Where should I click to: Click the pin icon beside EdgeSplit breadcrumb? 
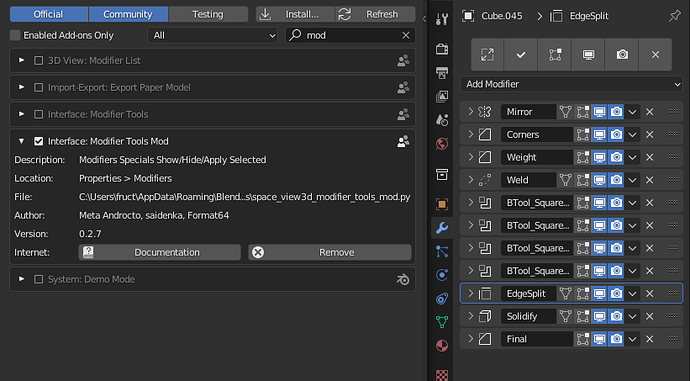click(x=674, y=16)
